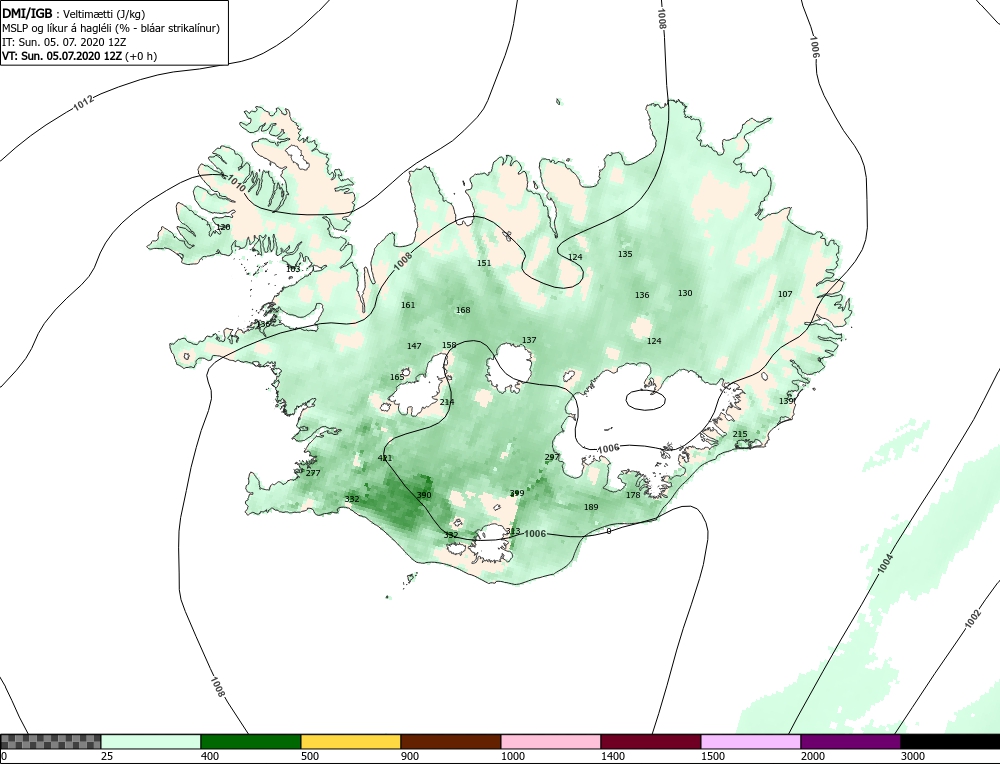This screenshot has width=1000, height=764.
Task: Click the map value 103
Action: pyautogui.click(x=293, y=269)
